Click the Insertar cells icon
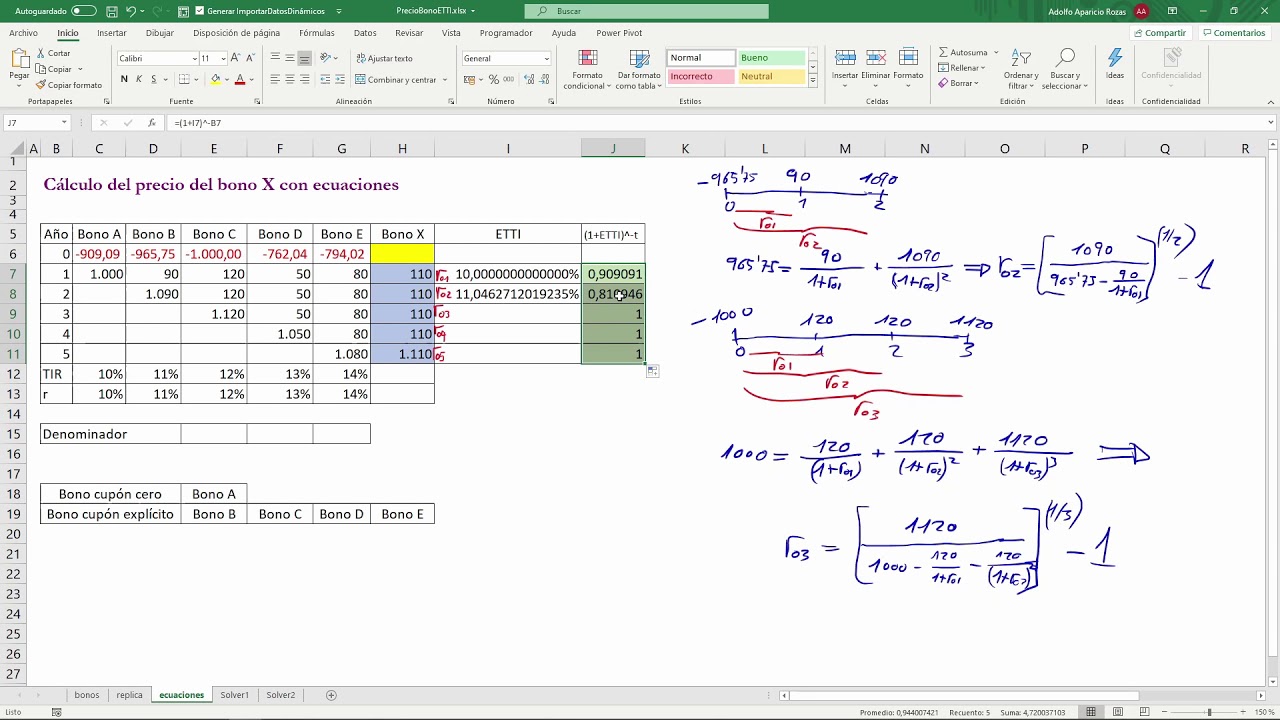 point(845,58)
